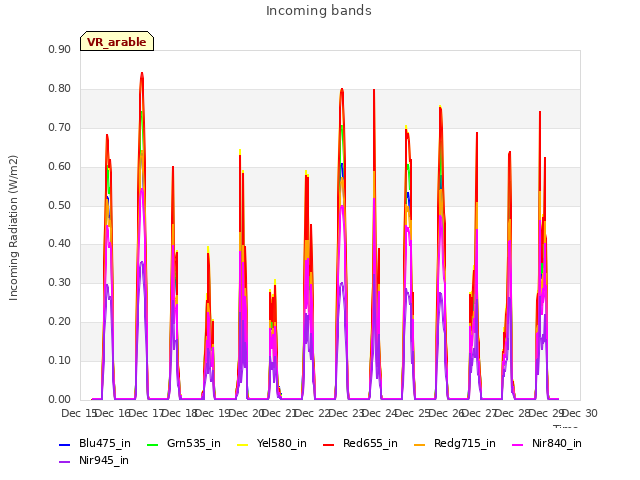Image resolution: width=640 pixels, height=480 pixels.
Task: Click the VR_arable annotation label
Action: (x=117, y=41)
